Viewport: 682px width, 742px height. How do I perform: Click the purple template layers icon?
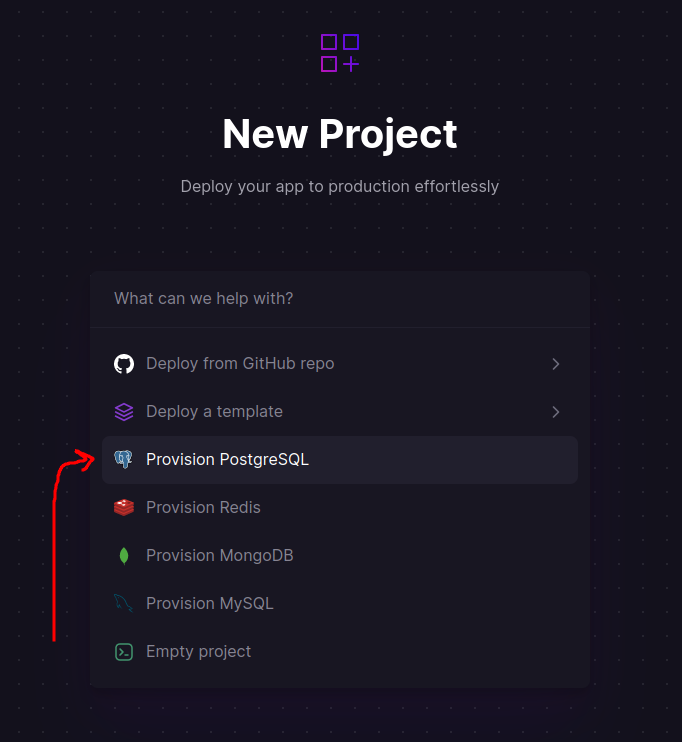coord(124,412)
